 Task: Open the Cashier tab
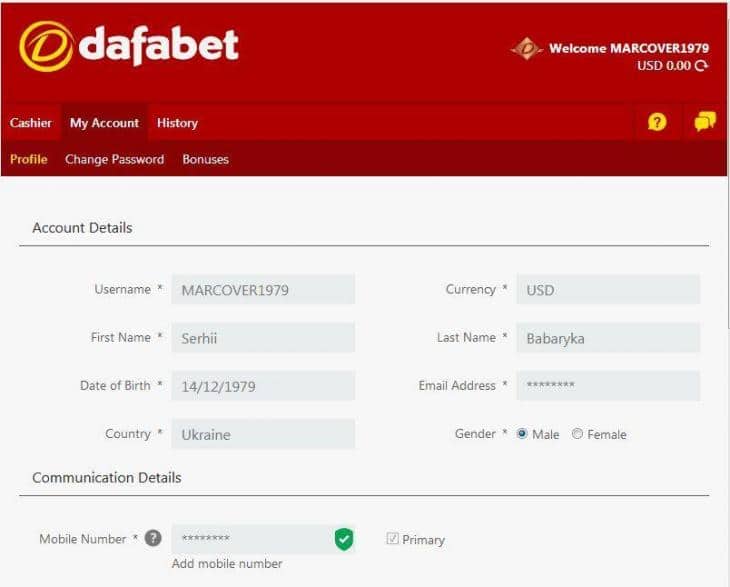point(31,123)
